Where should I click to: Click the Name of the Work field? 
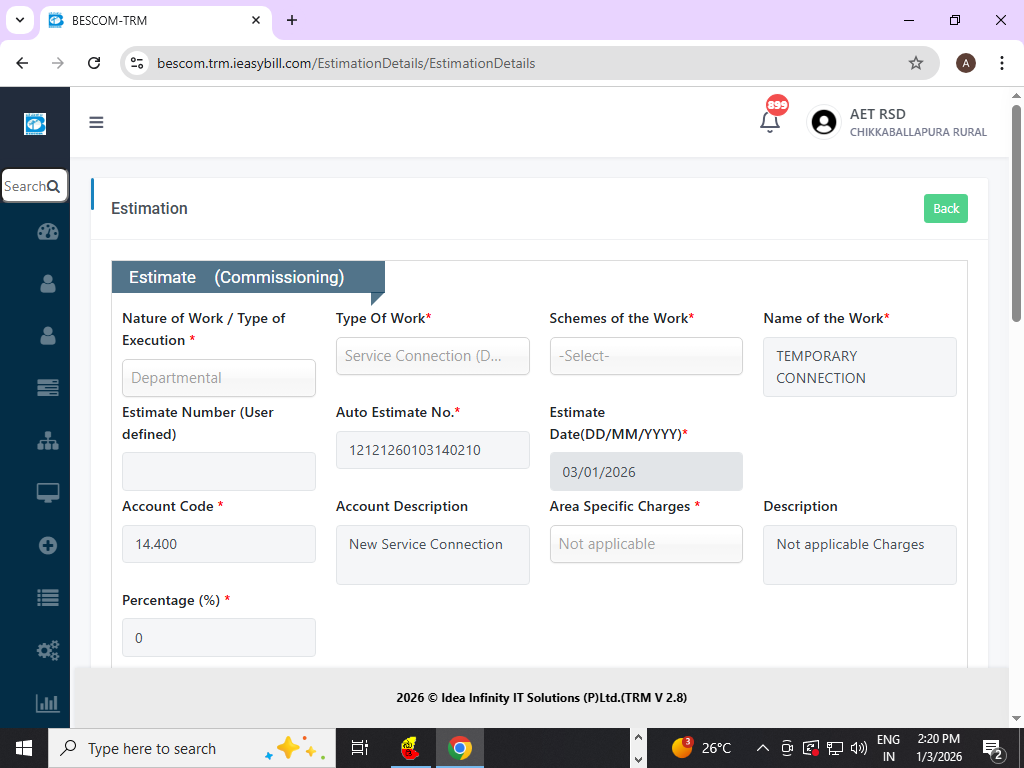click(859, 367)
